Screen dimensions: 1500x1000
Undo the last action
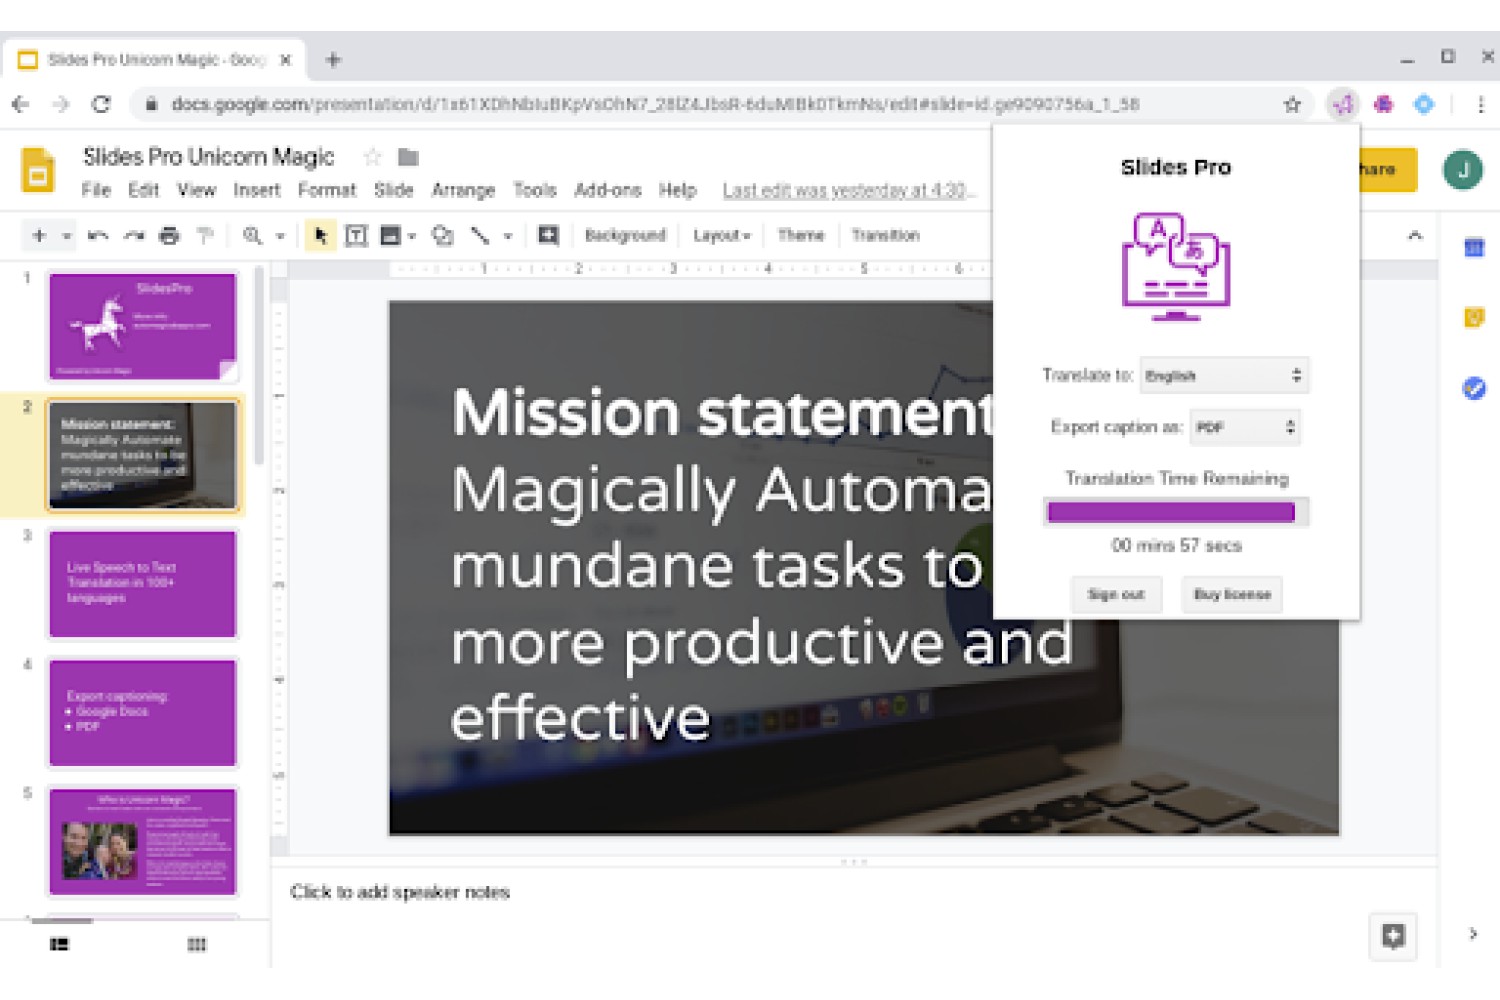click(x=98, y=236)
